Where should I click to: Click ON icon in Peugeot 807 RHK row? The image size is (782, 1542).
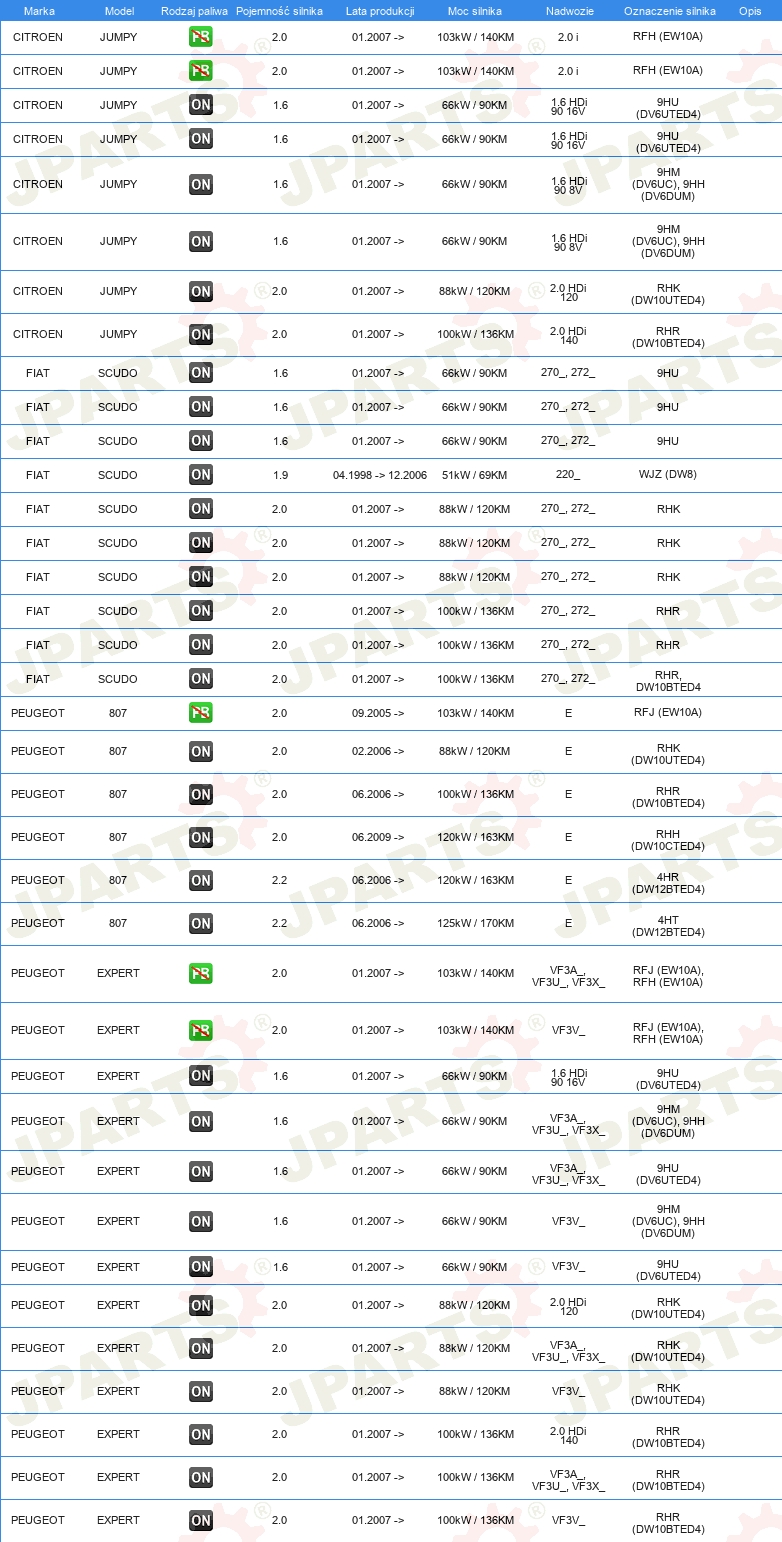click(x=201, y=752)
